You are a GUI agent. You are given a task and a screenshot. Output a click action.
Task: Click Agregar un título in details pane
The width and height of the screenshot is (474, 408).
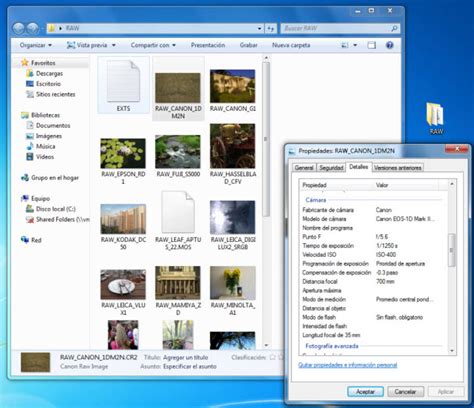tap(185, 357)
